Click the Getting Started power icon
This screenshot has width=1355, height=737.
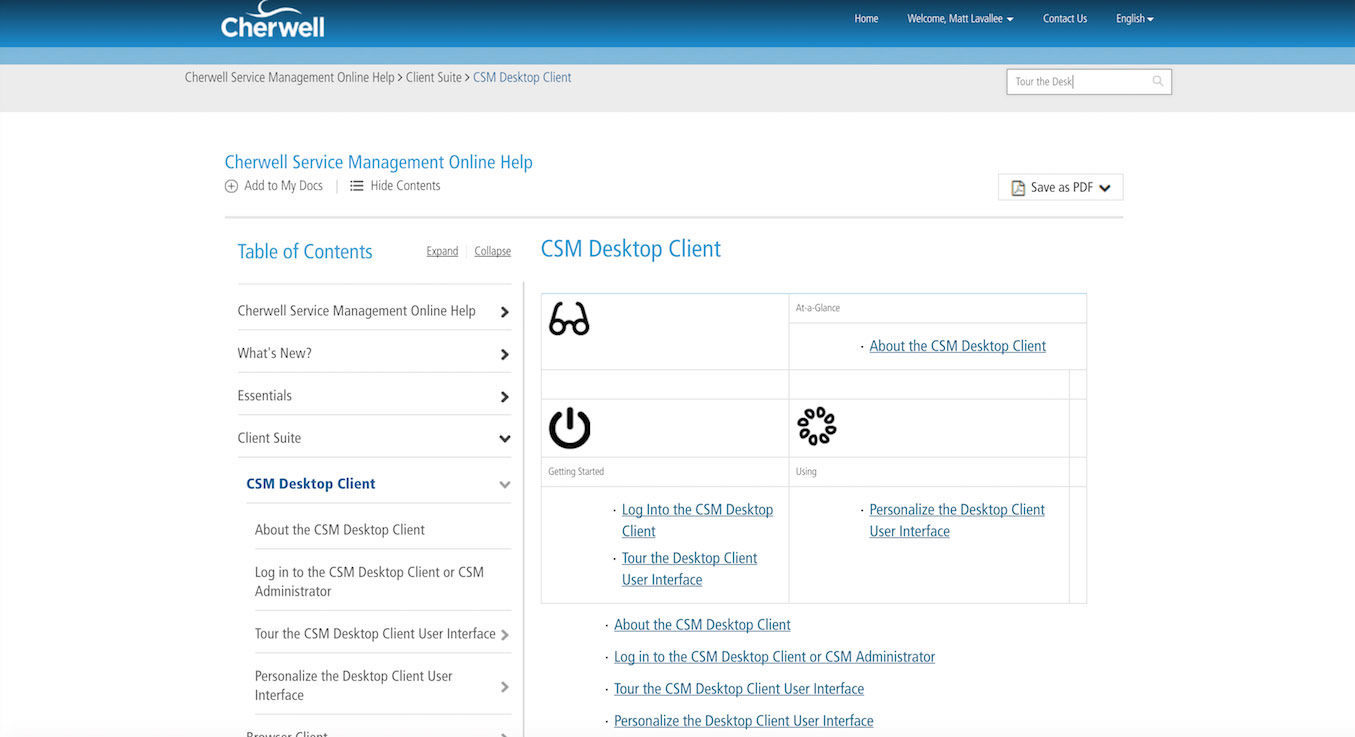pos(569,428)
